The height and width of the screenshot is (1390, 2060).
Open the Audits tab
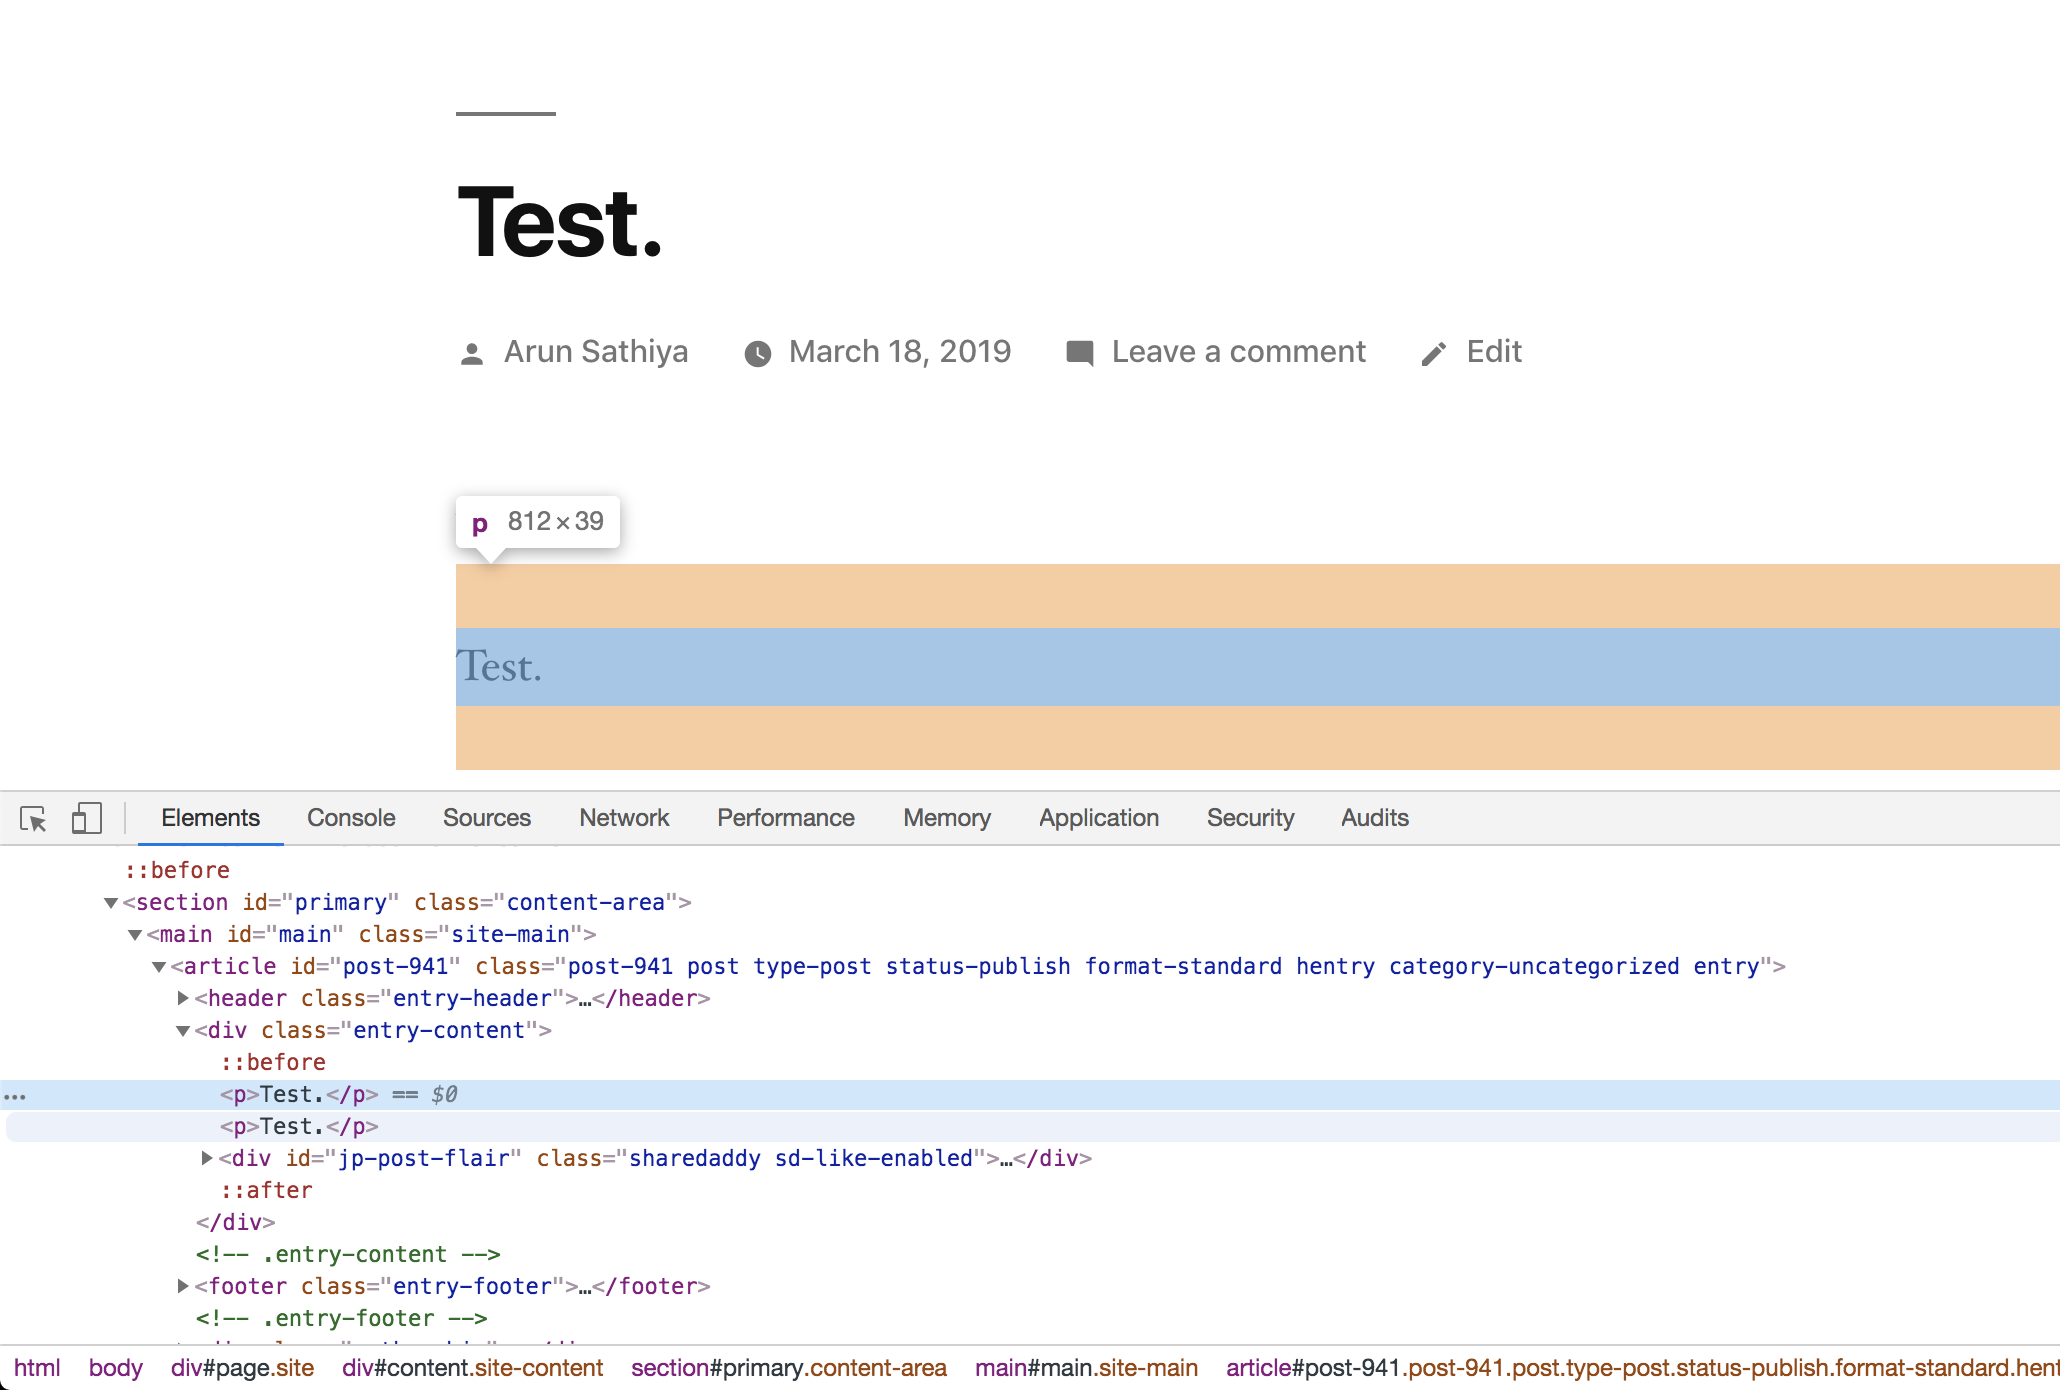pyautogui.click(x=1374, y=818)
